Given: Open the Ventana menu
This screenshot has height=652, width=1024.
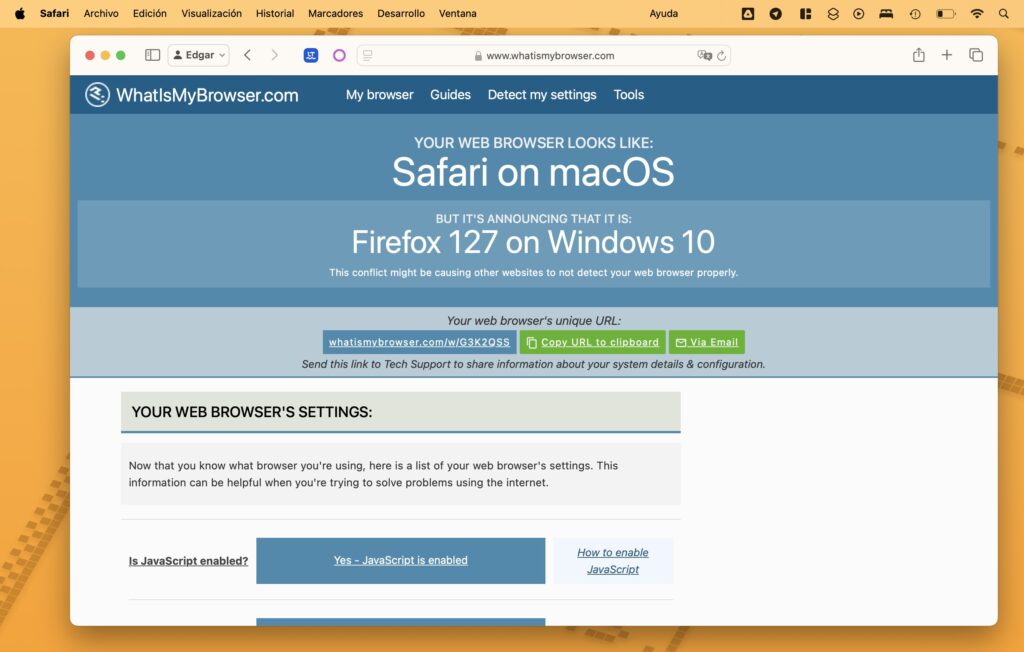Looking at the screenshot, I should 458,13.
